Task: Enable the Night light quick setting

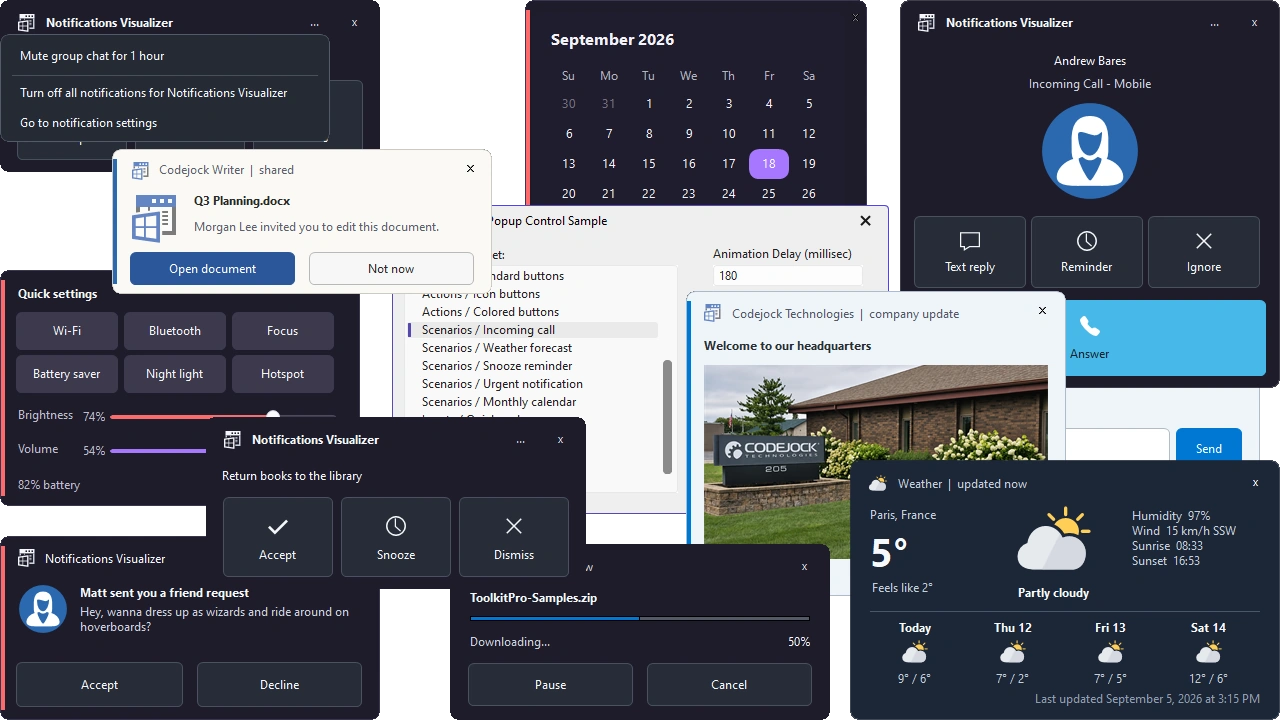Action: pos(175,374)
